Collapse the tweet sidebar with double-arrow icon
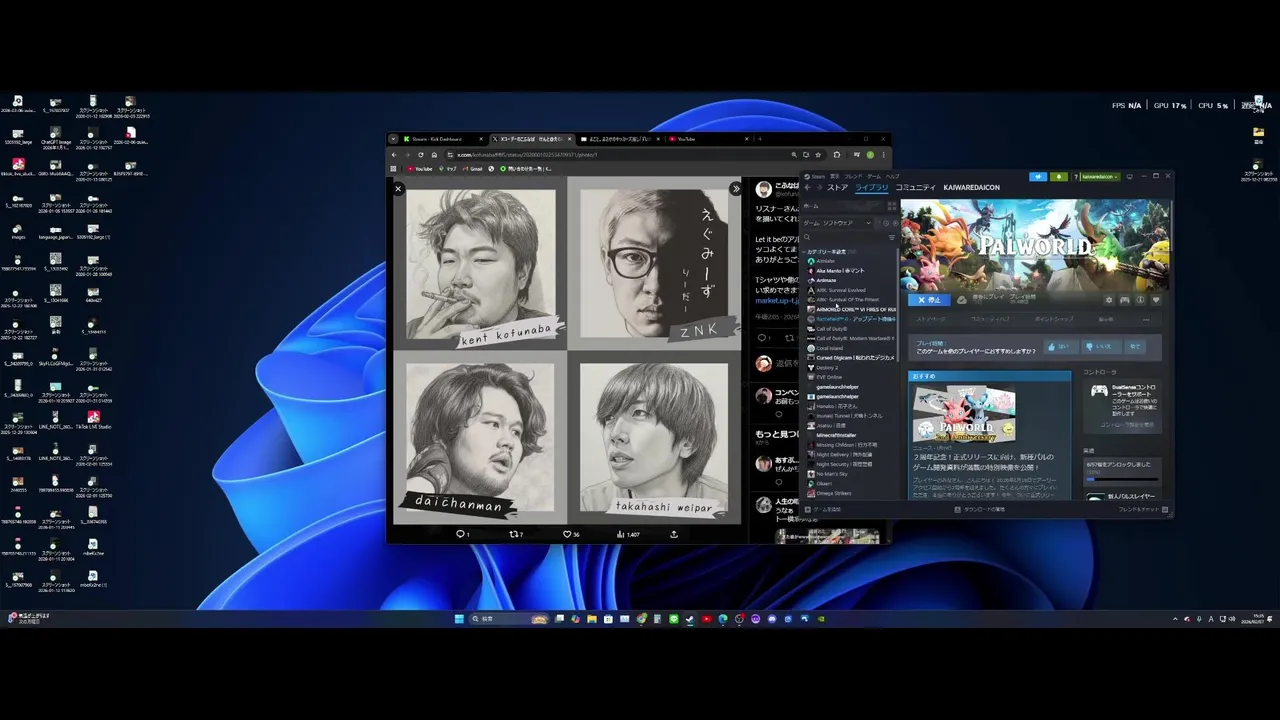 pyautogui.click(x=736, y=188)
